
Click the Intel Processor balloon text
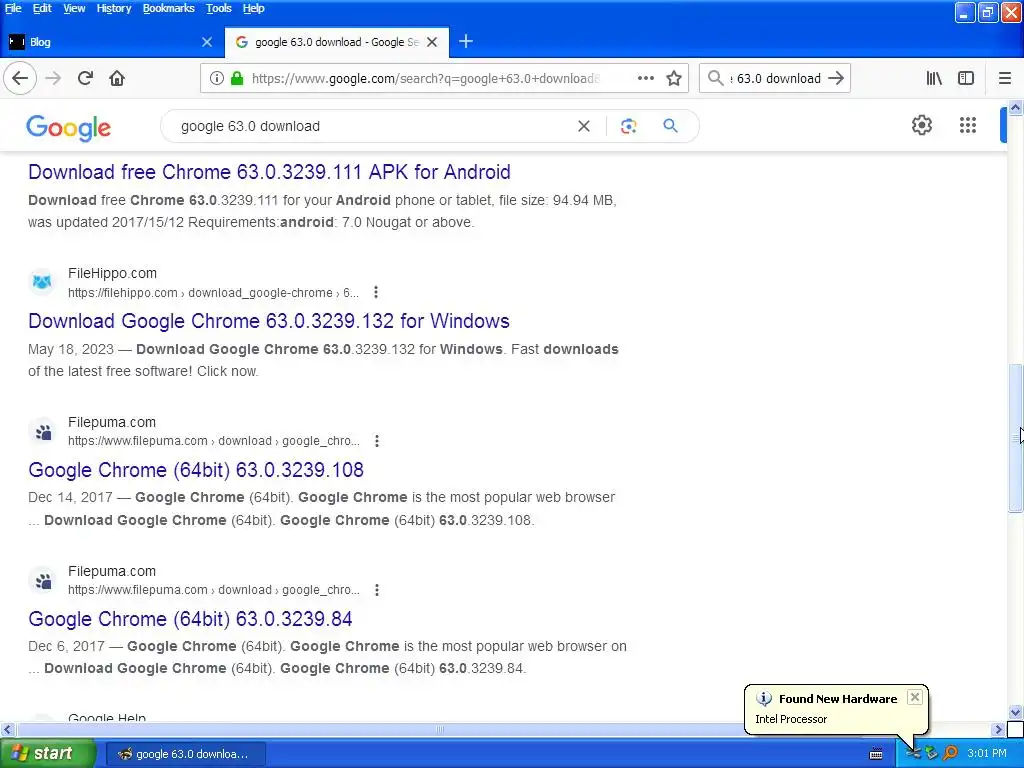(x=791, y=719)
